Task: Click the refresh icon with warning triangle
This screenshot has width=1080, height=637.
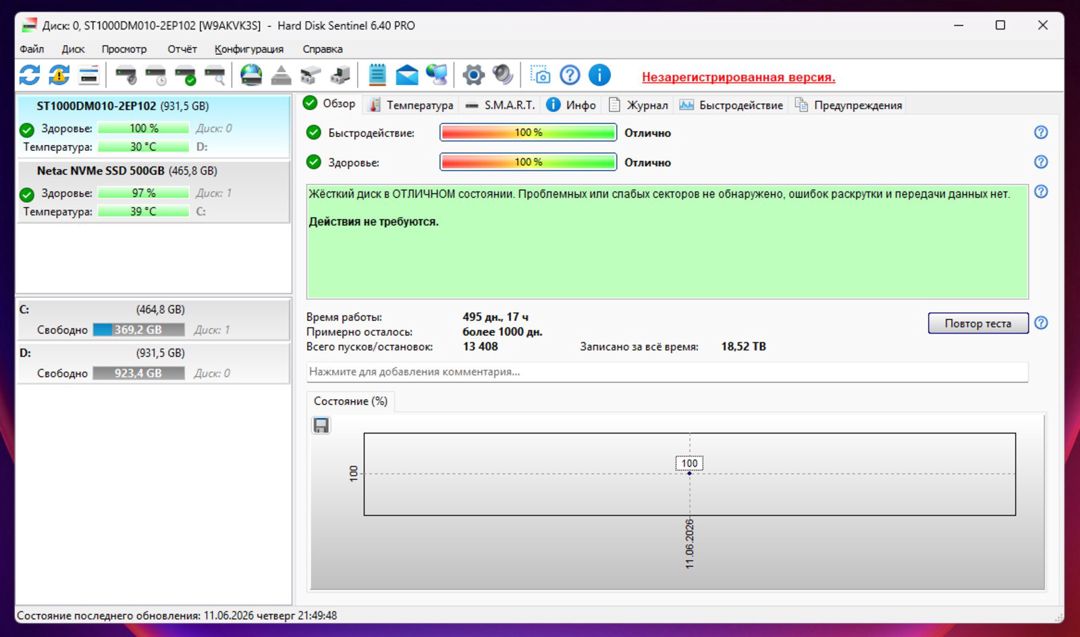Action: coord(59,75)
